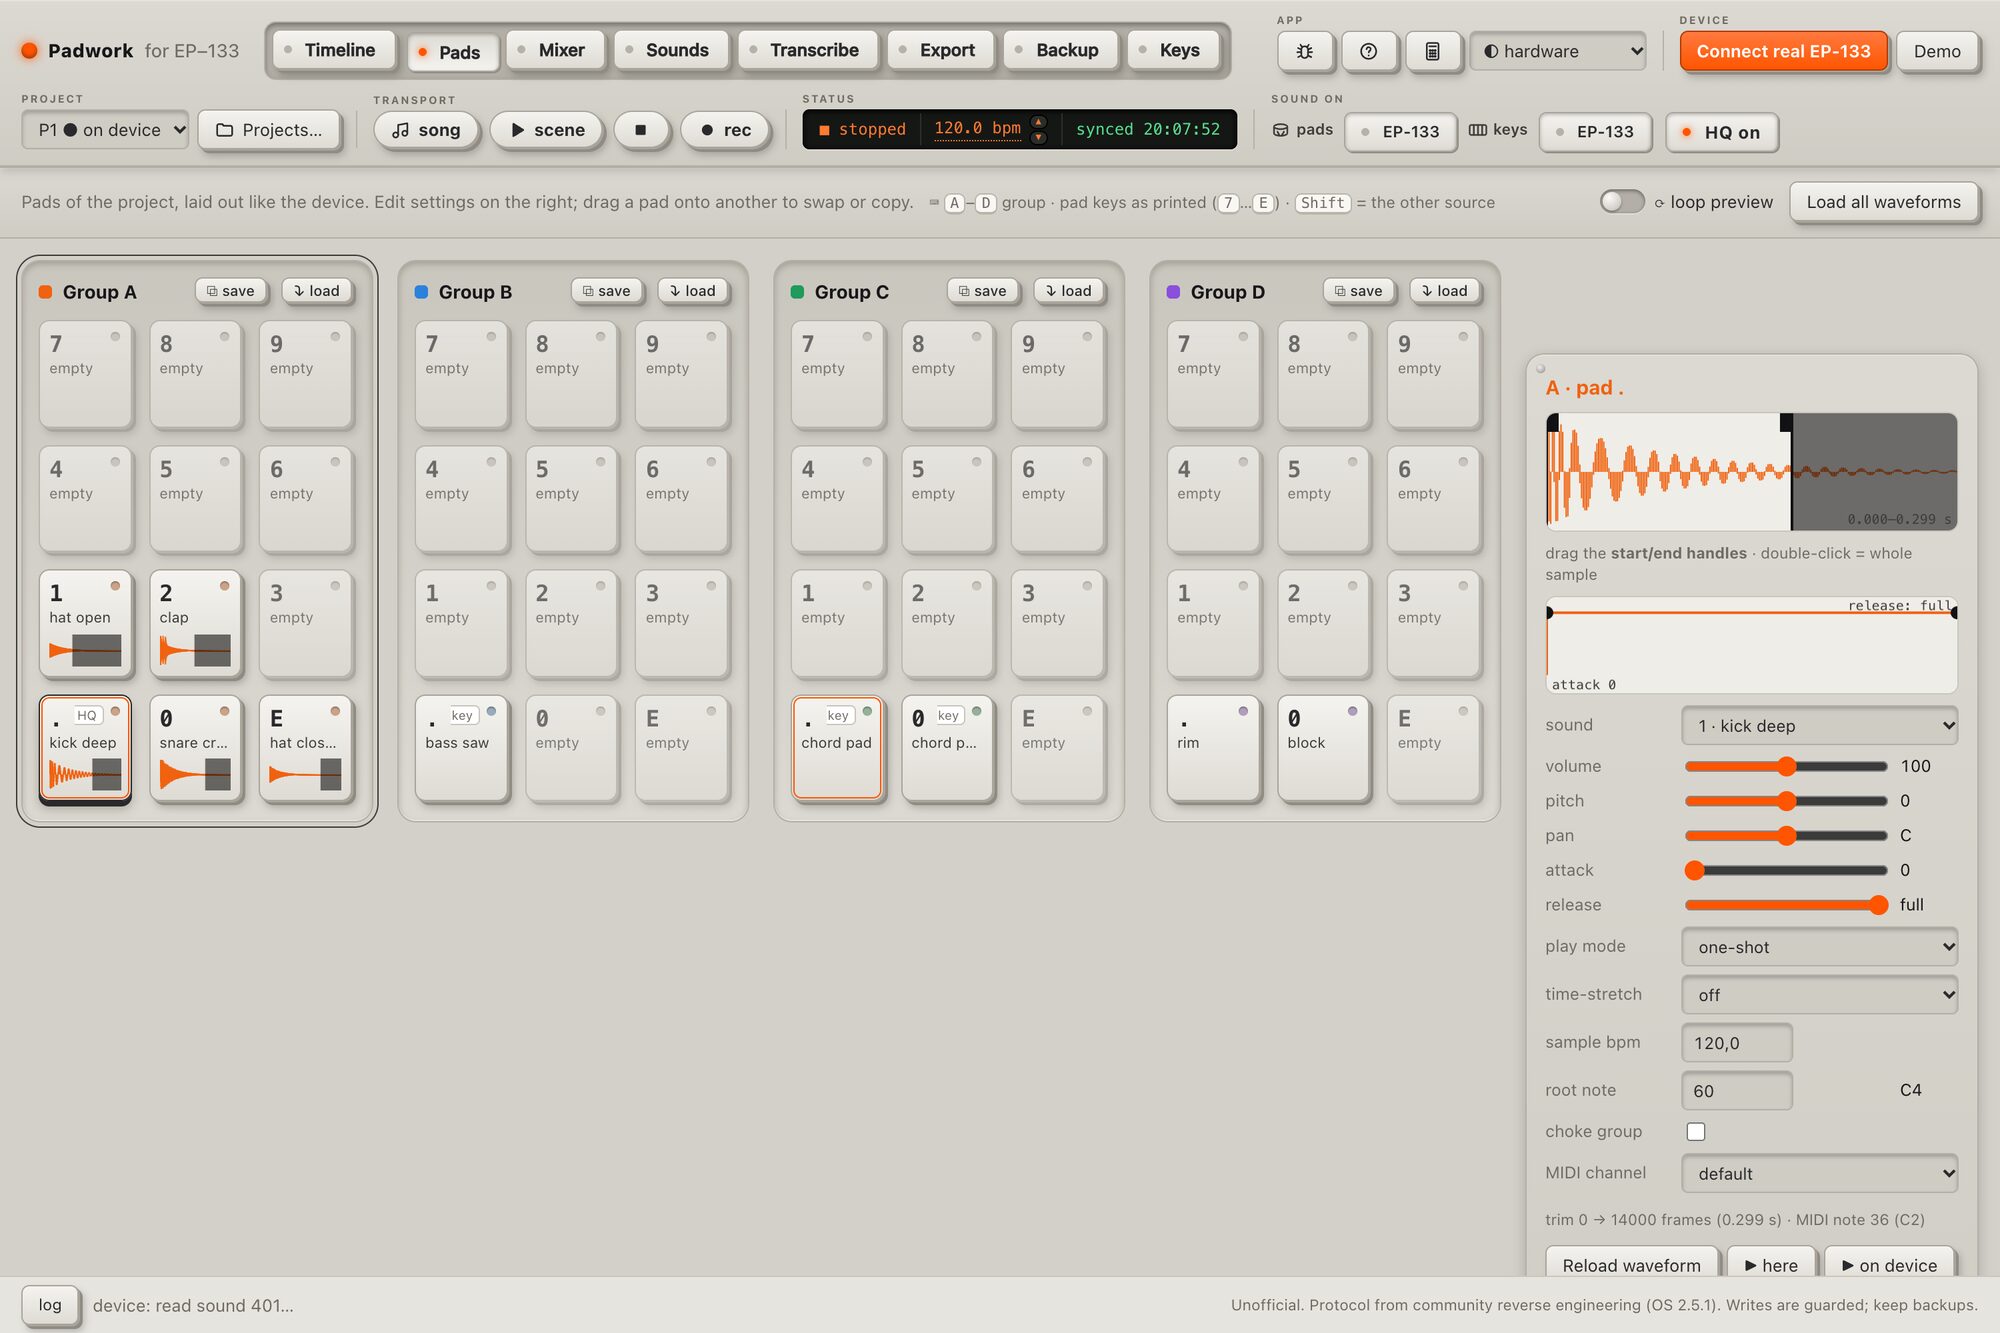The image size is (2000, 1333).
Task: Open the P1 on device project dropdown
Action: 105,130
